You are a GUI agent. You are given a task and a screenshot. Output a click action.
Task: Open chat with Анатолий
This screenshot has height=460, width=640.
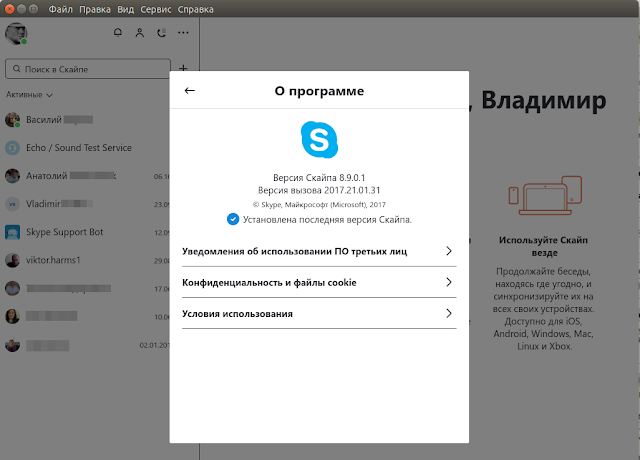click(x=85, y=176)
